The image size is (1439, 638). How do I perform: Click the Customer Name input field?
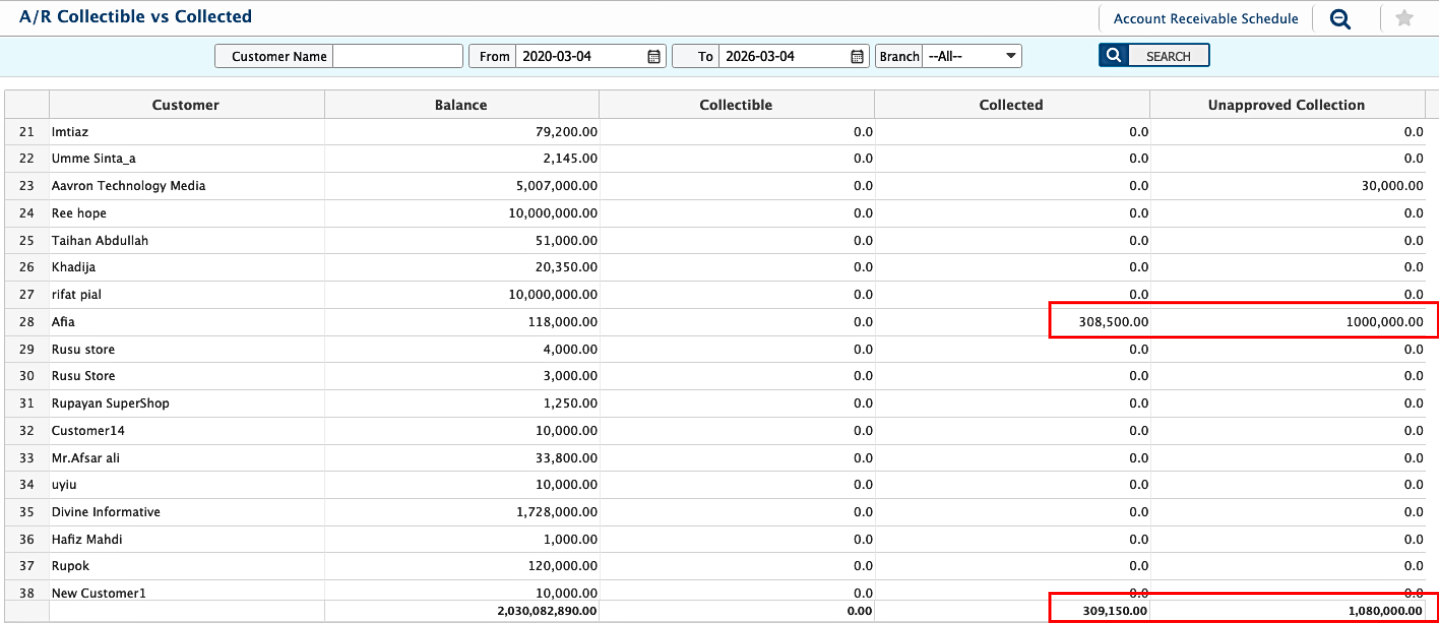tap(397, 57)
